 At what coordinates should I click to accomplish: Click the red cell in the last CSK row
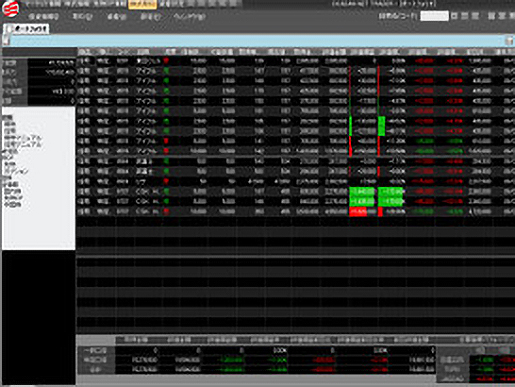[x=358, y=211]
